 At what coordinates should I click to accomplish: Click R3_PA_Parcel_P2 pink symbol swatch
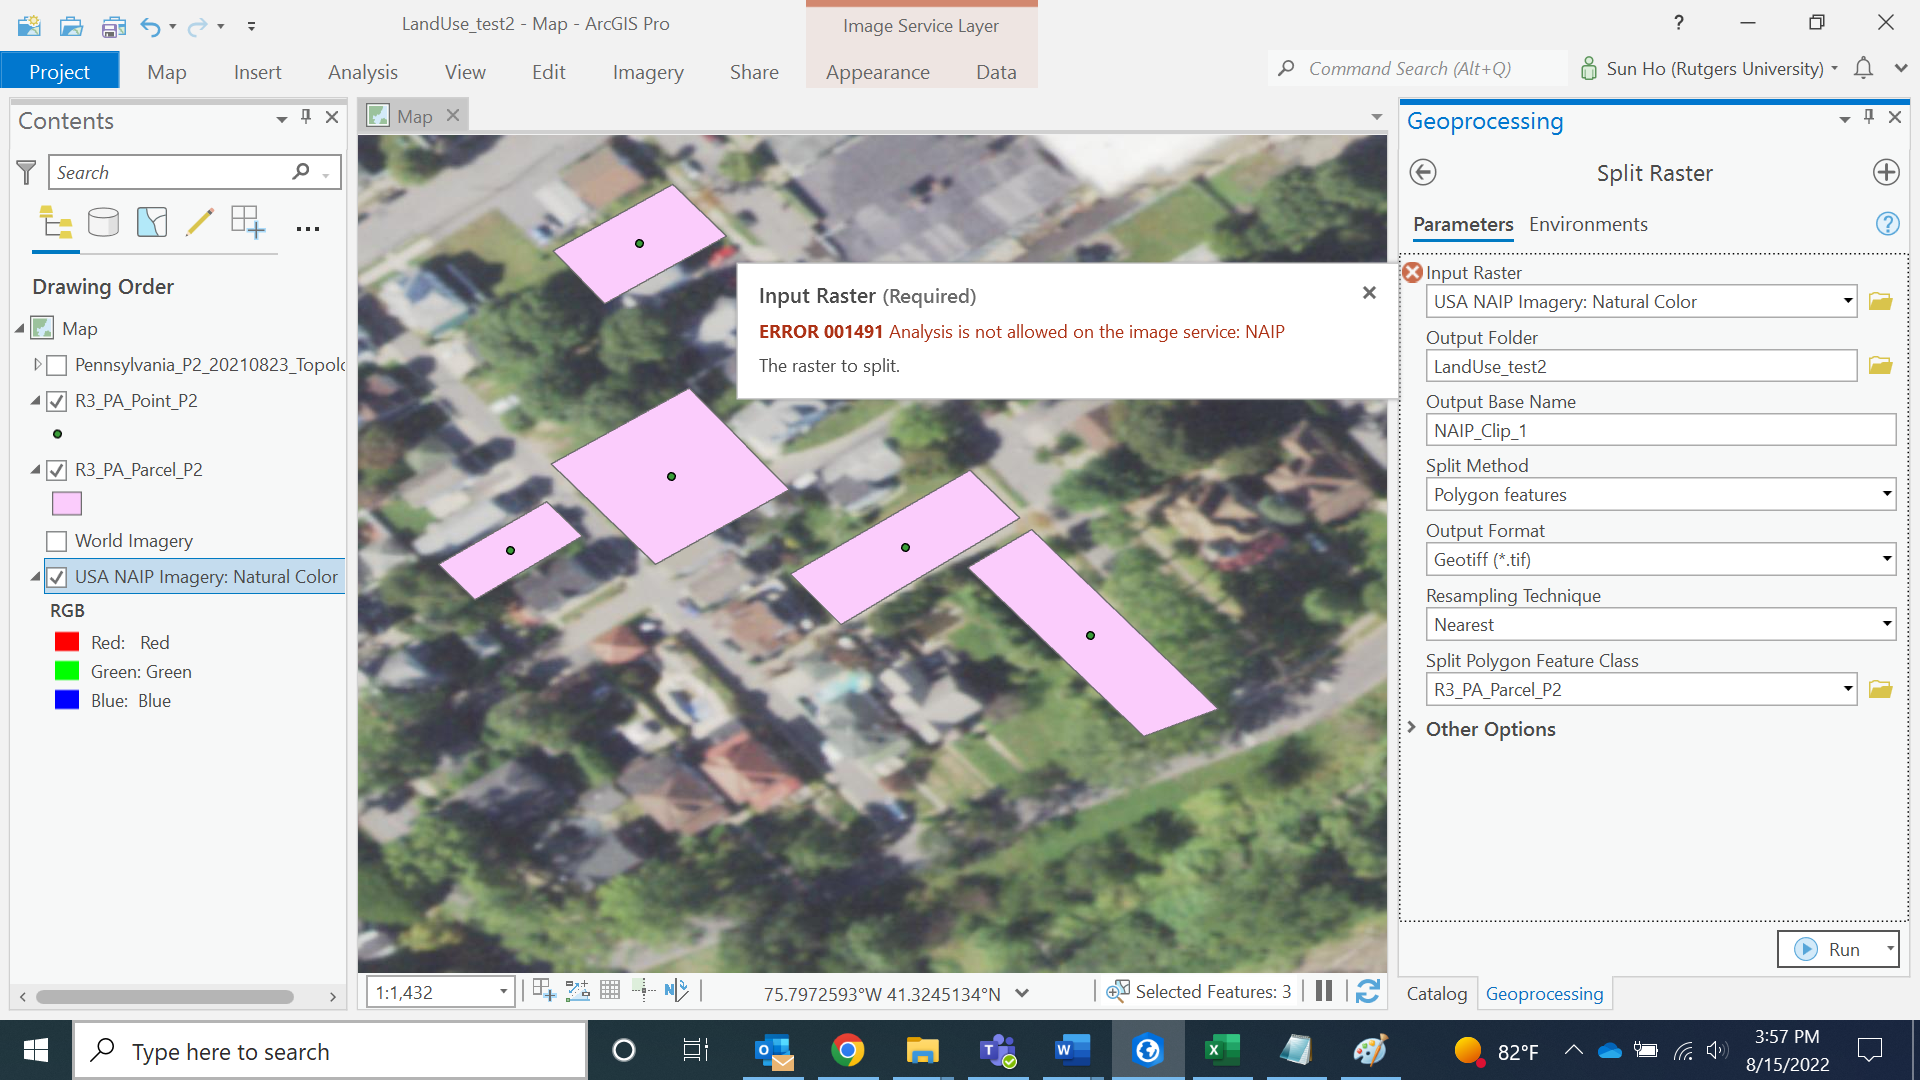click(67, 504)
